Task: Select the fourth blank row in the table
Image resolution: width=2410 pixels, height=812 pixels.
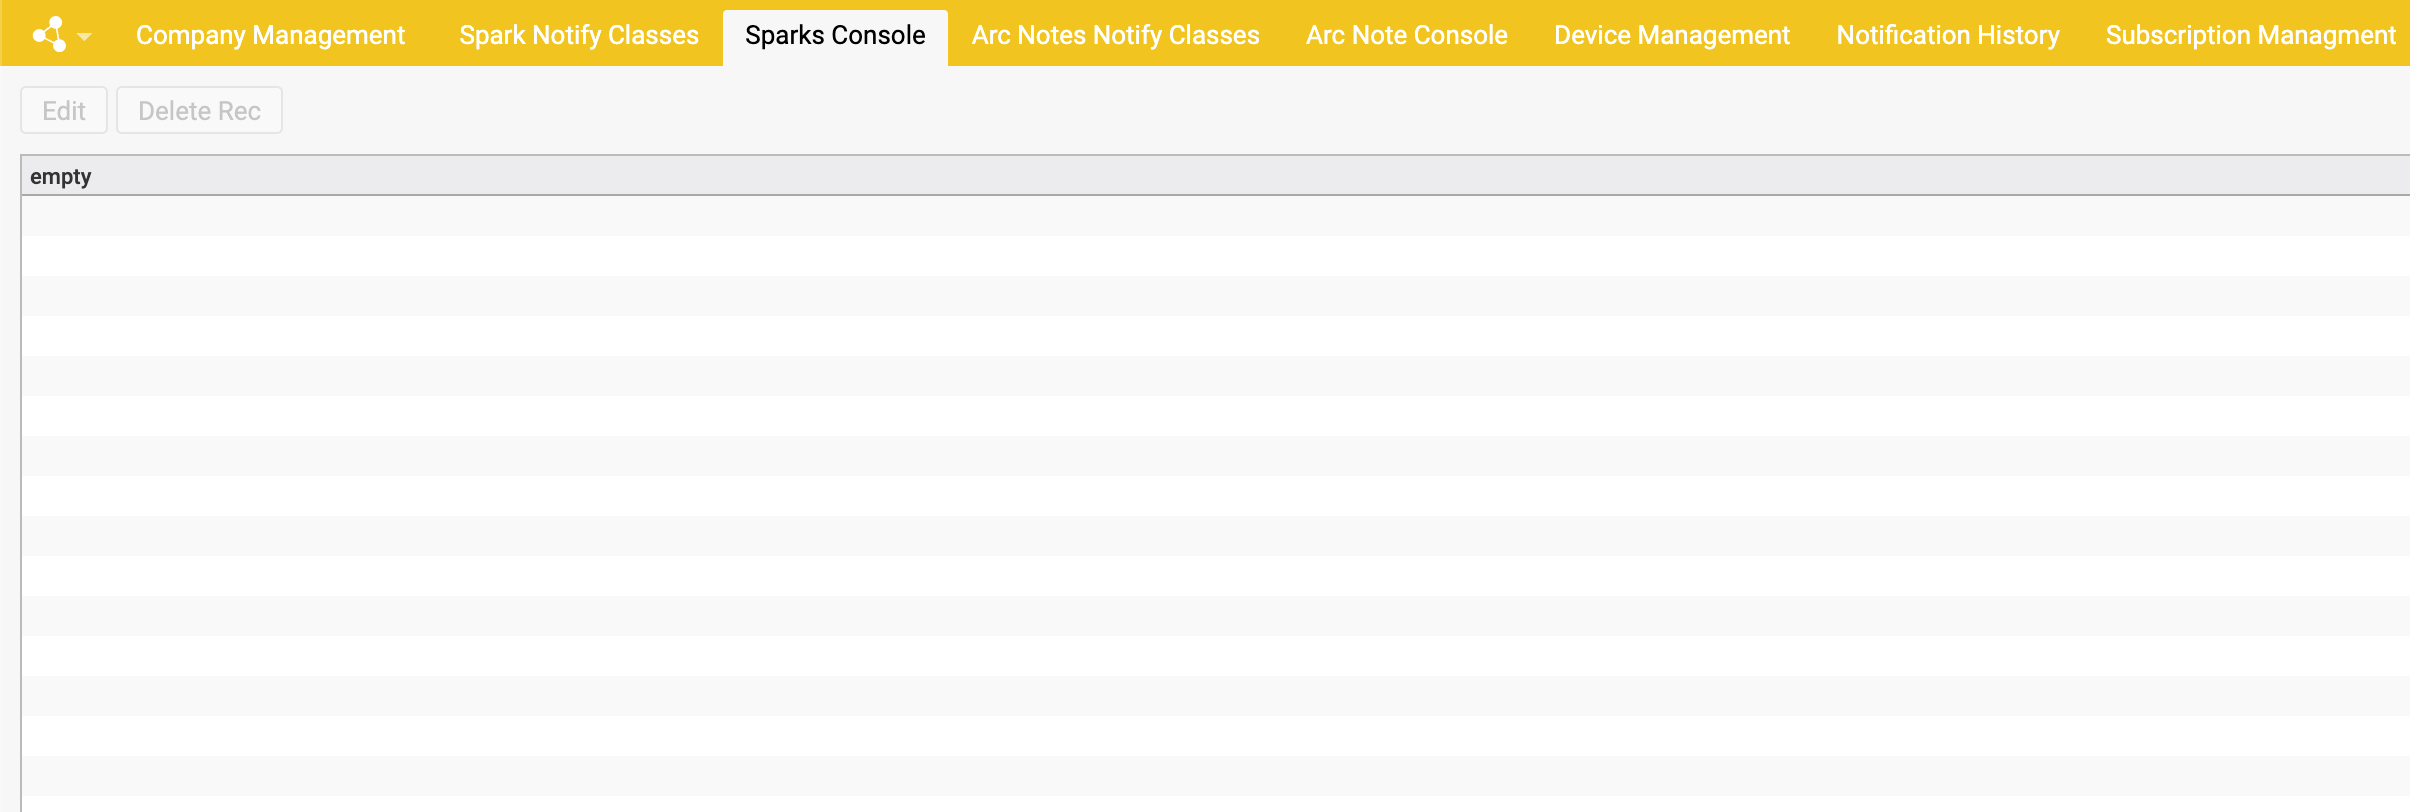Action: click(x=1200, y=336)
